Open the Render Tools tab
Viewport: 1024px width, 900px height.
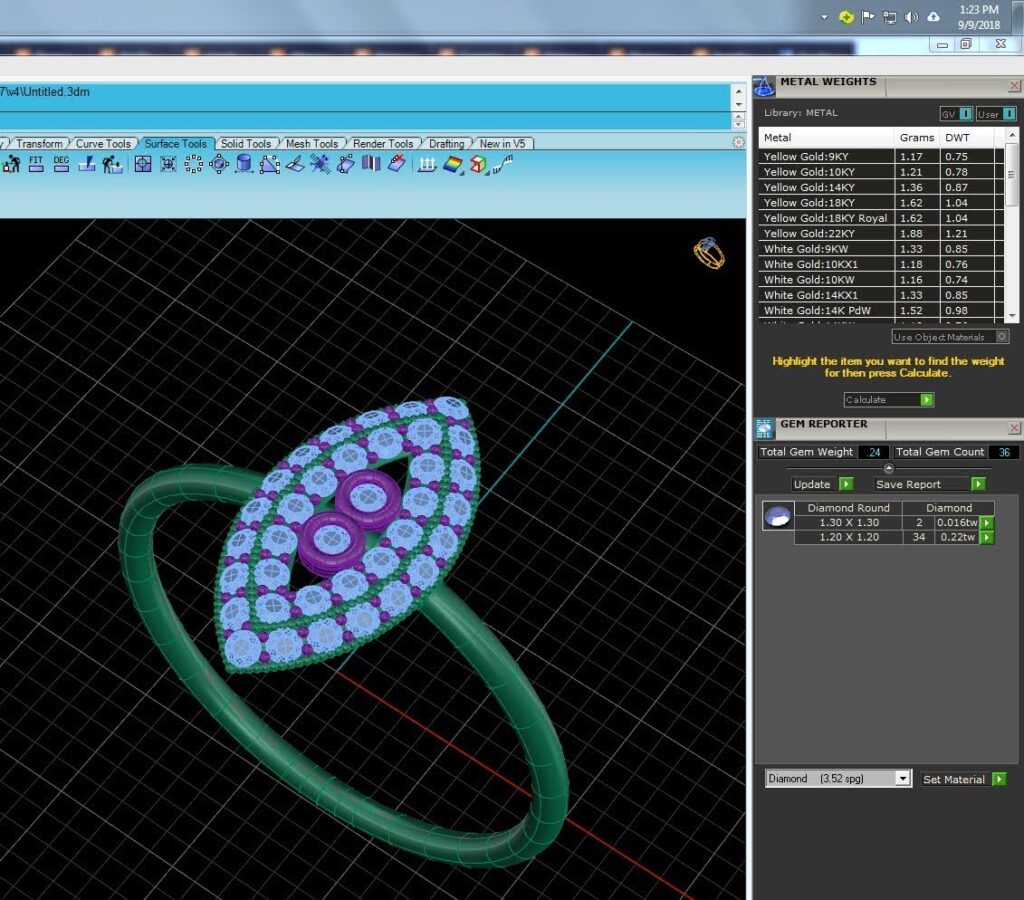point(383,144)
